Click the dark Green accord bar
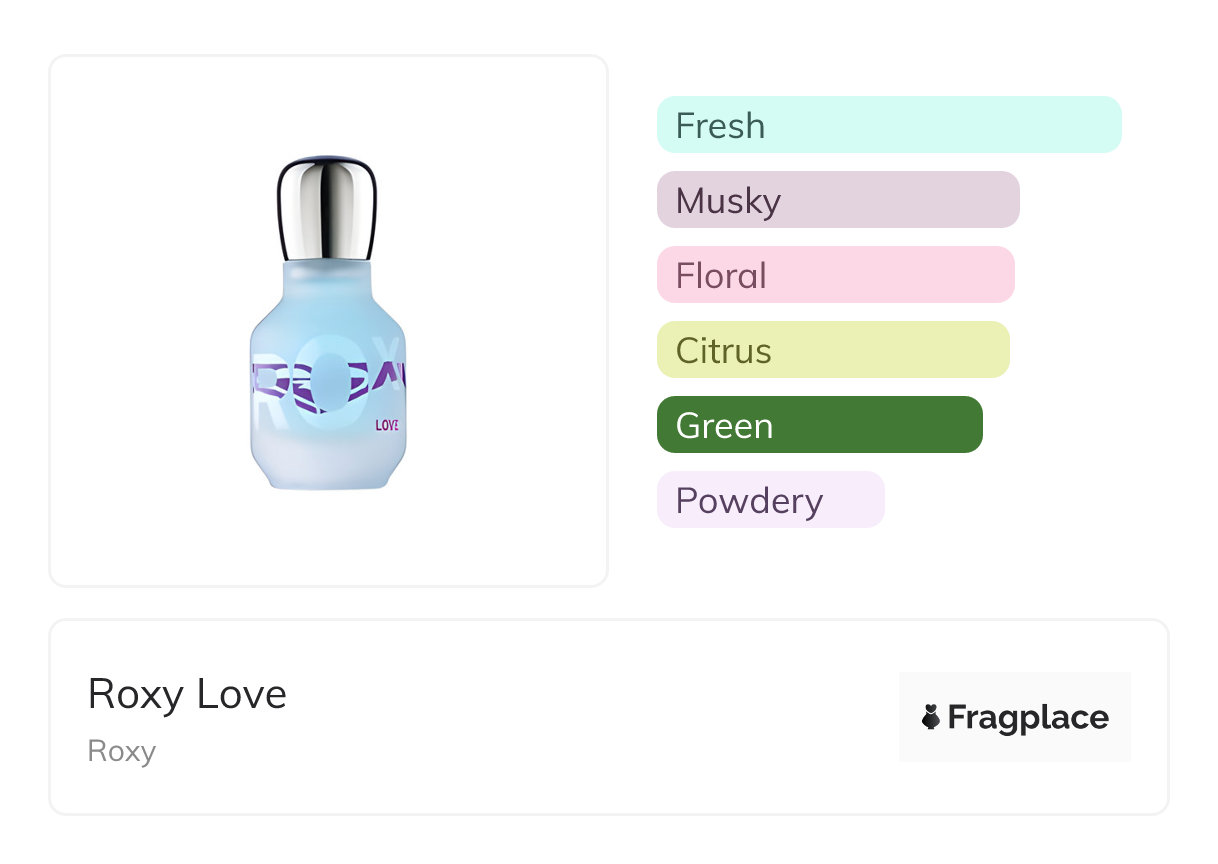This screenshot has height=864, width=1218. pos(819,425)
